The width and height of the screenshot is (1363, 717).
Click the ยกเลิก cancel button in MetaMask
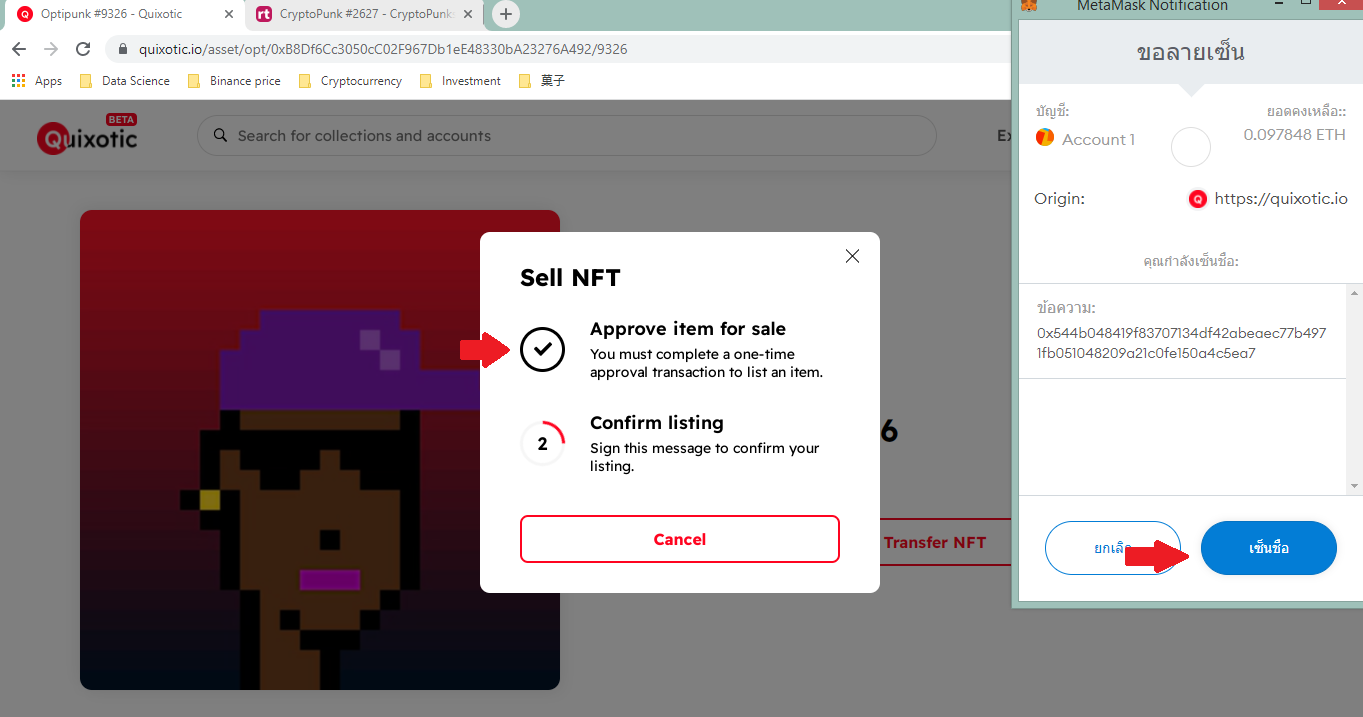(1113, 548)
